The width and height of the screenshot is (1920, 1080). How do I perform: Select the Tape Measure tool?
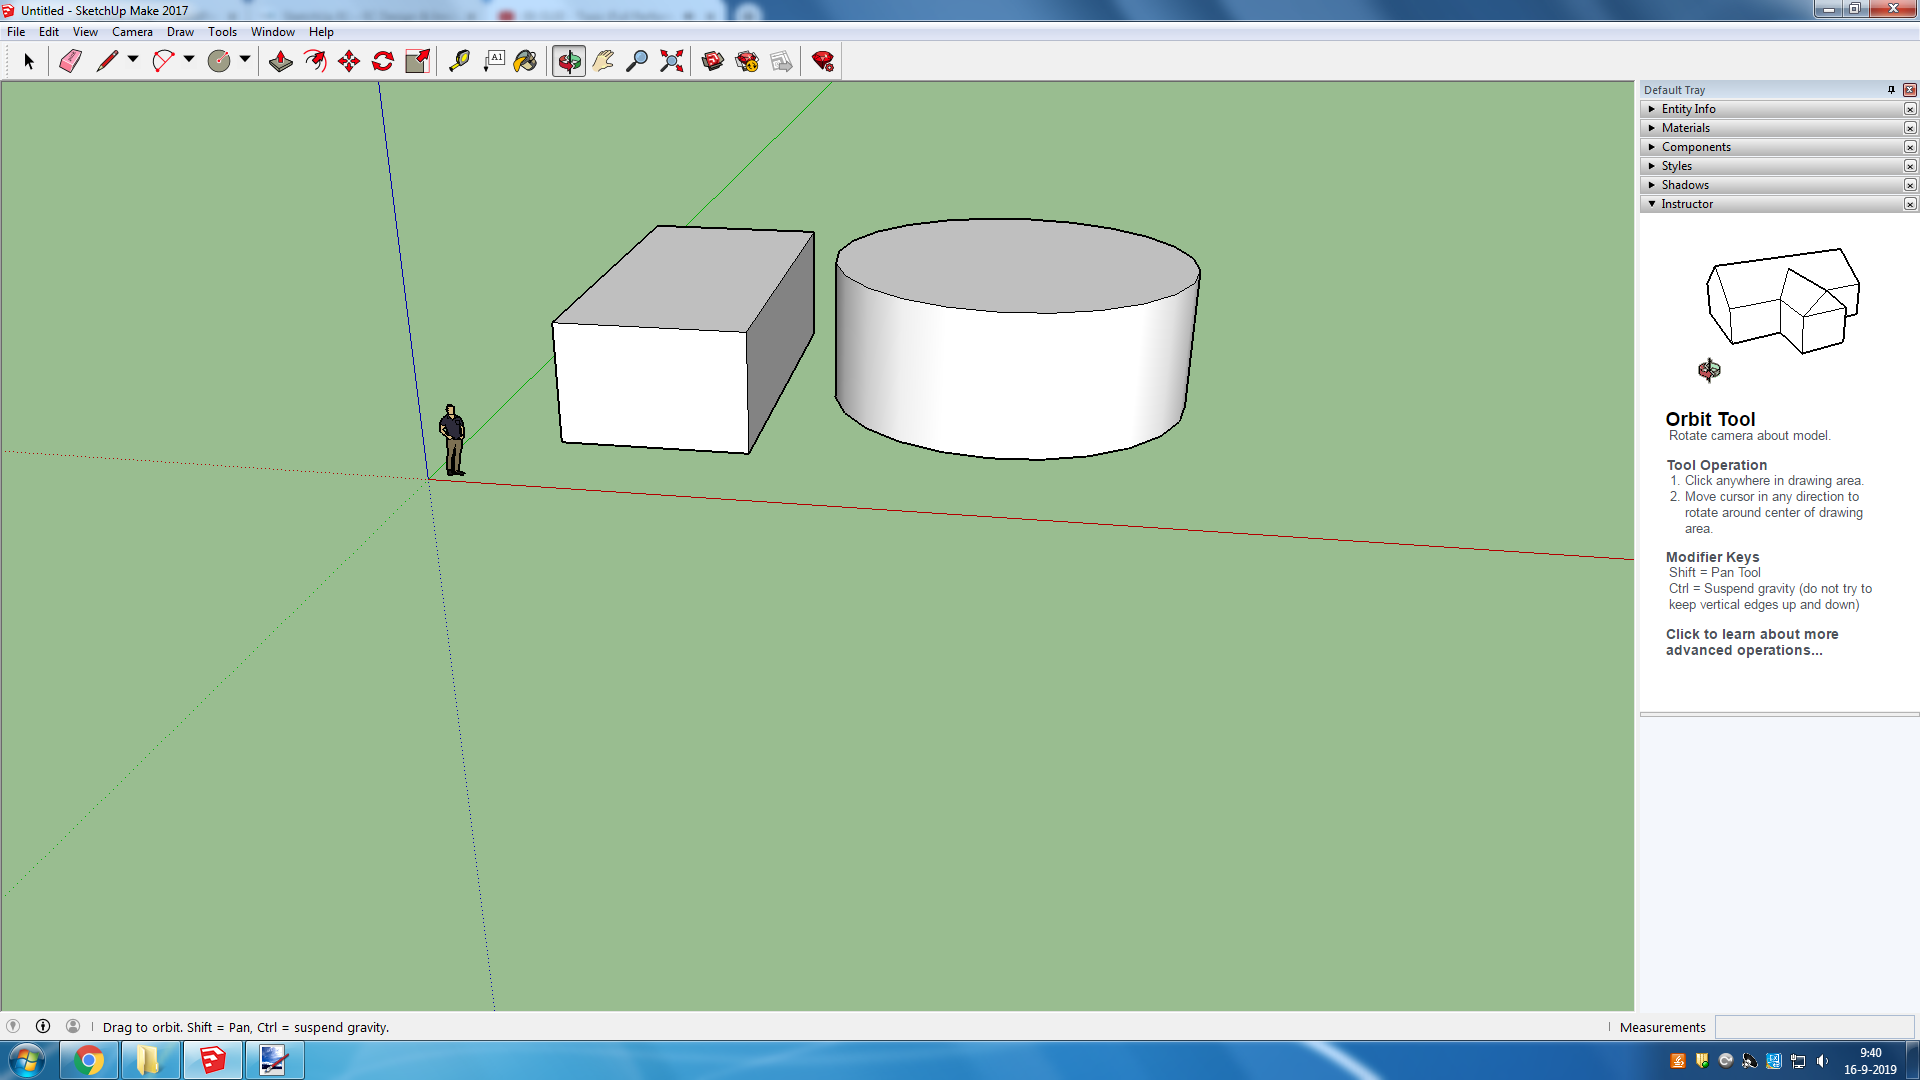click(459, 62)
